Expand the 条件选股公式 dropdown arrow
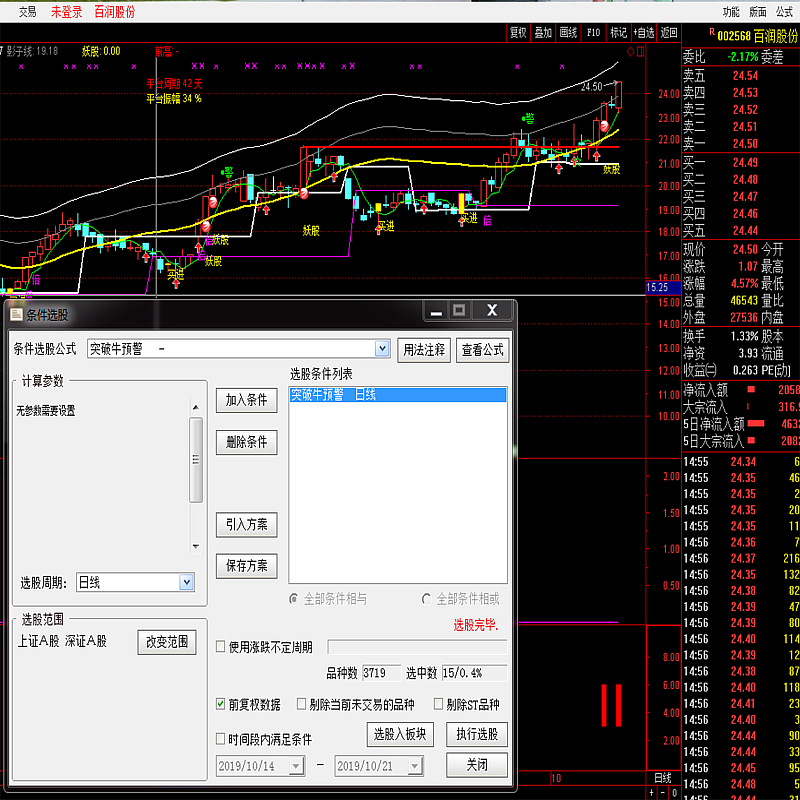The height and width of the screenshot is (800, 800). coord(382,349)
